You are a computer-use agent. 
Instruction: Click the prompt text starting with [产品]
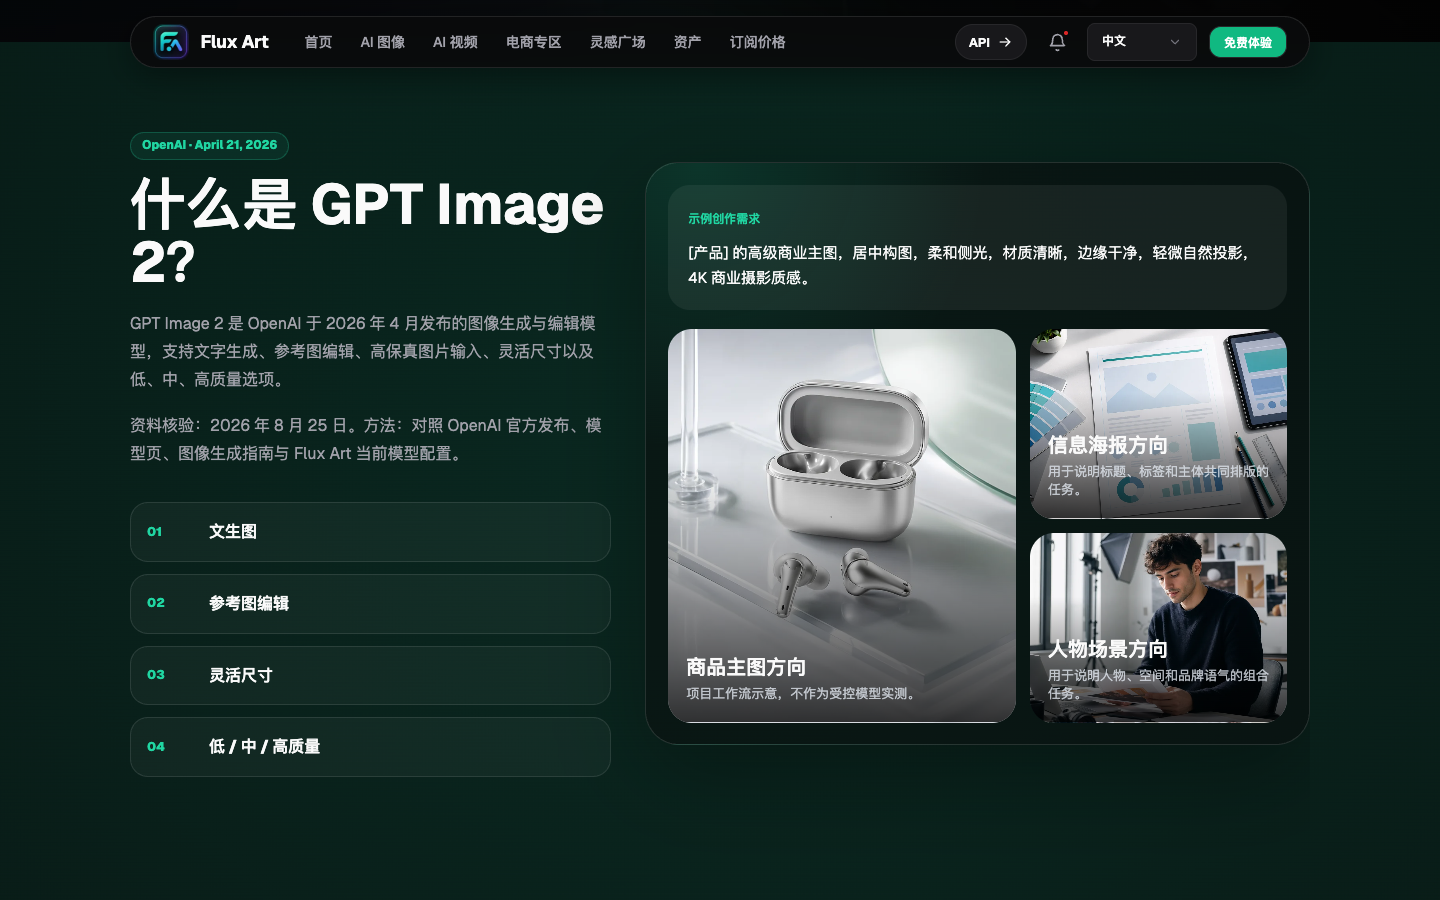(x=970, y=265)
